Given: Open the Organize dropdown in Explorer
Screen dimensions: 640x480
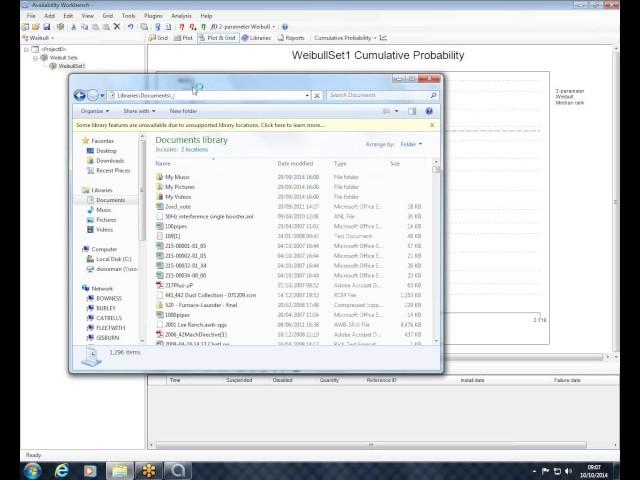Looking at the screenshot, I should click(95, 111).
